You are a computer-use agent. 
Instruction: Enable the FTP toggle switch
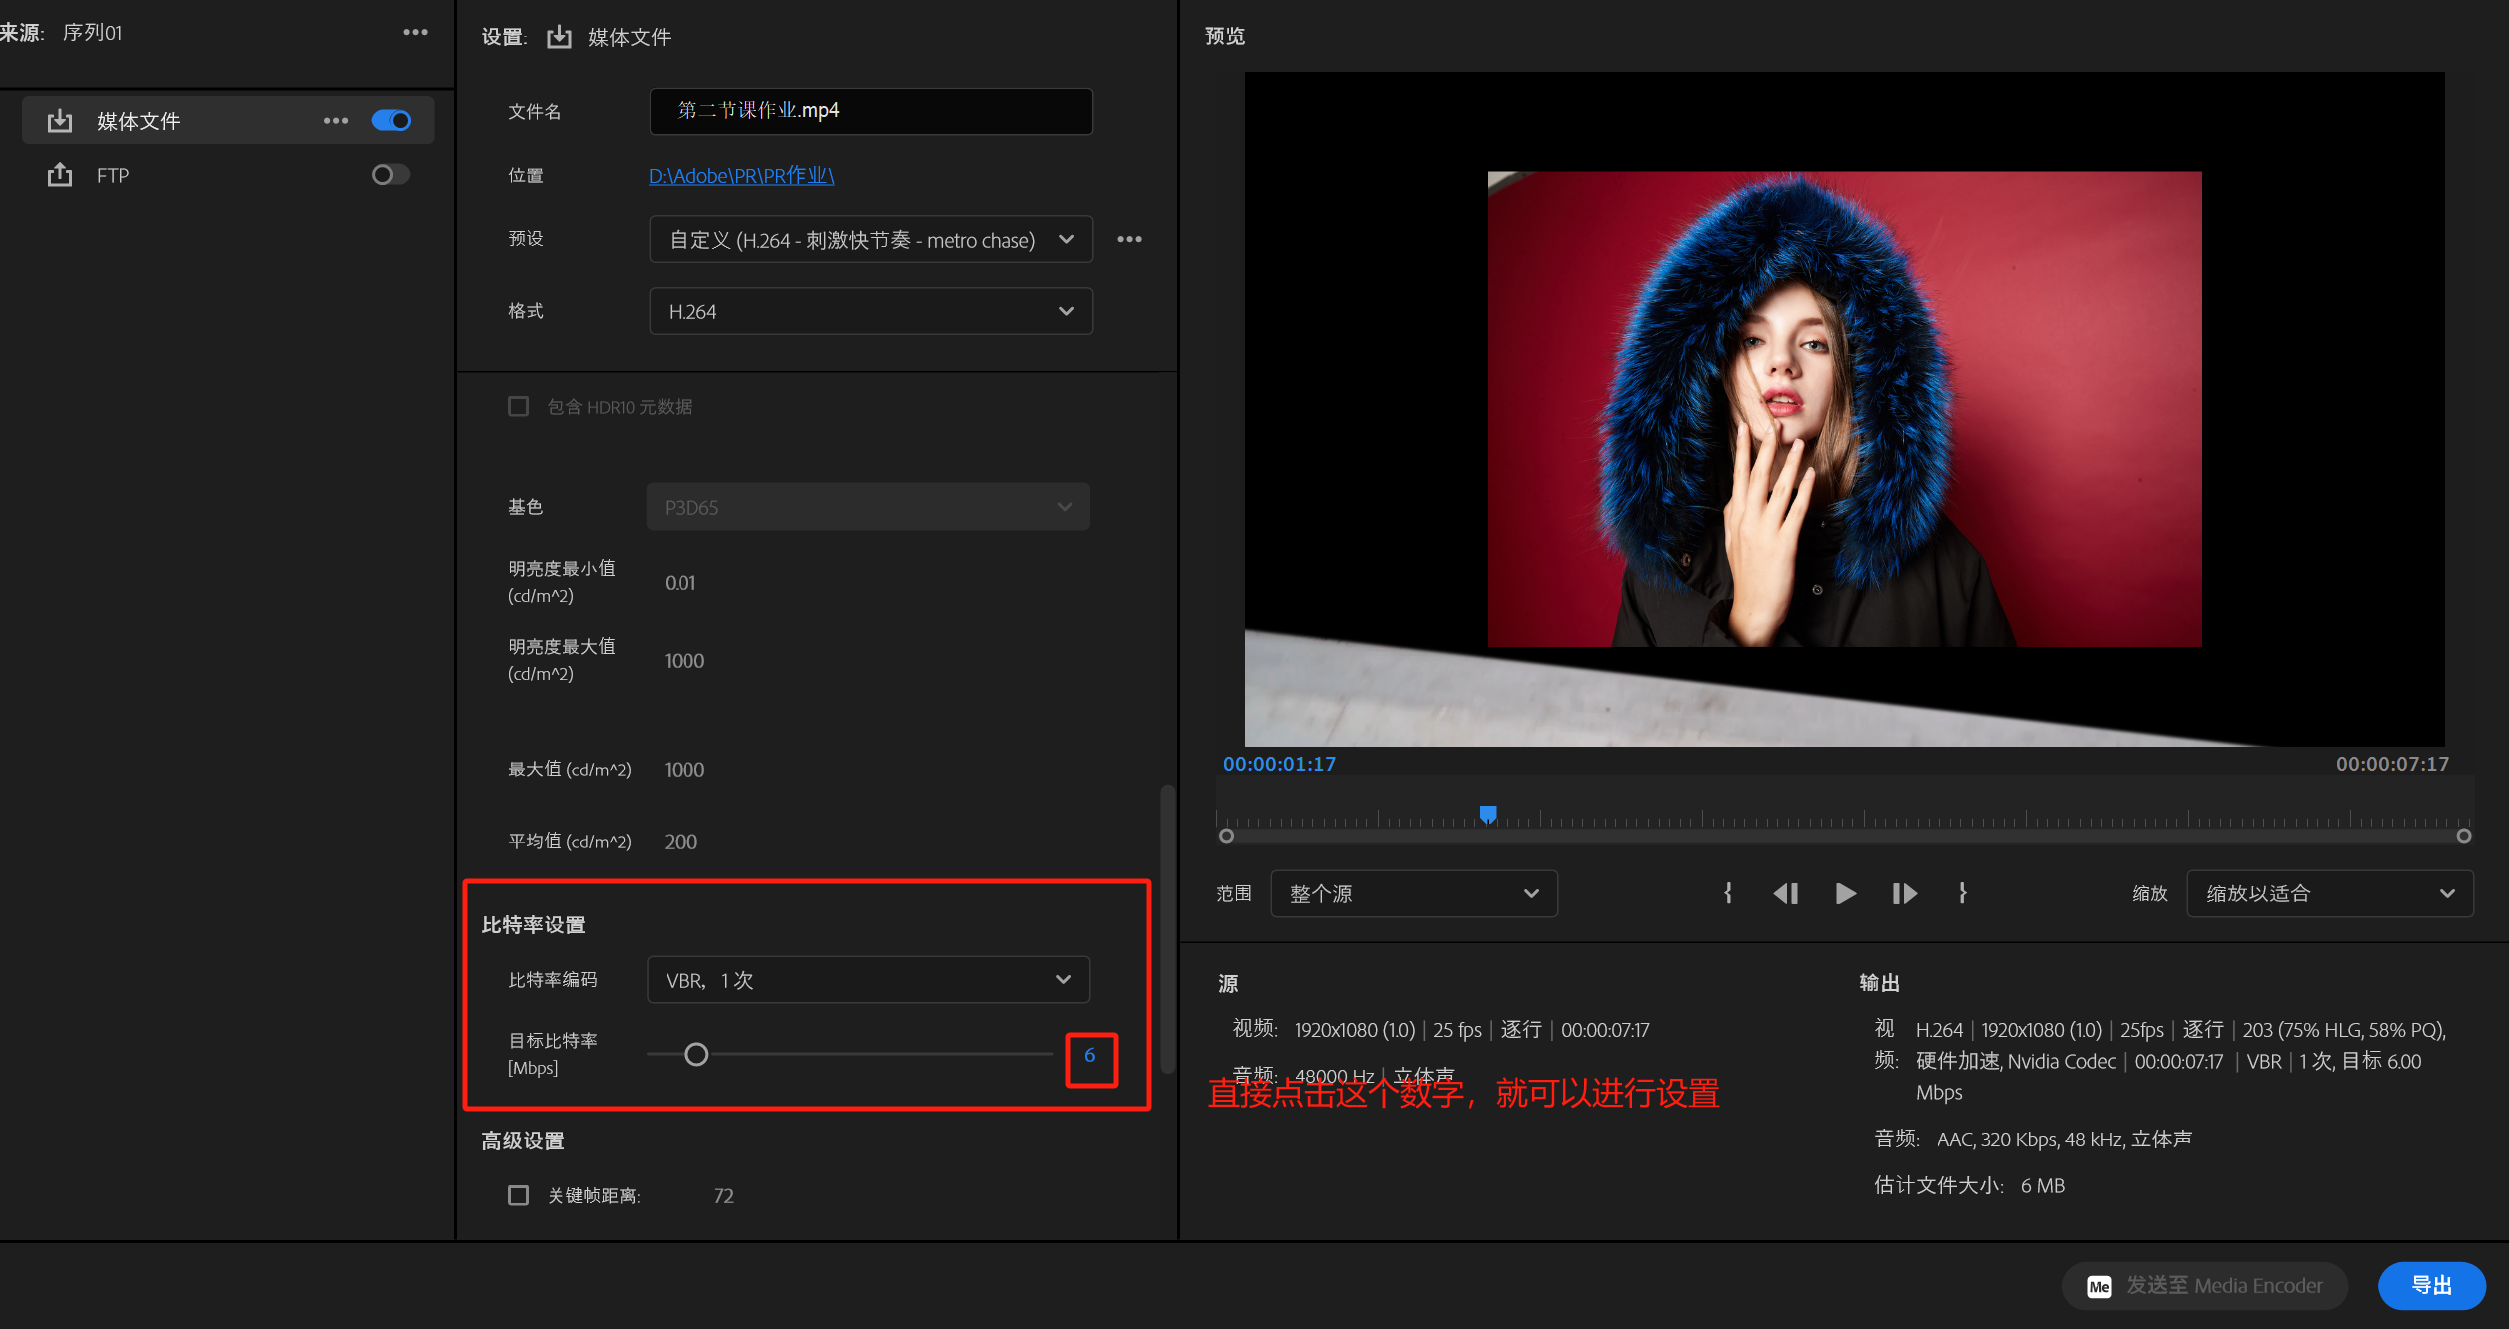point(390,175)
